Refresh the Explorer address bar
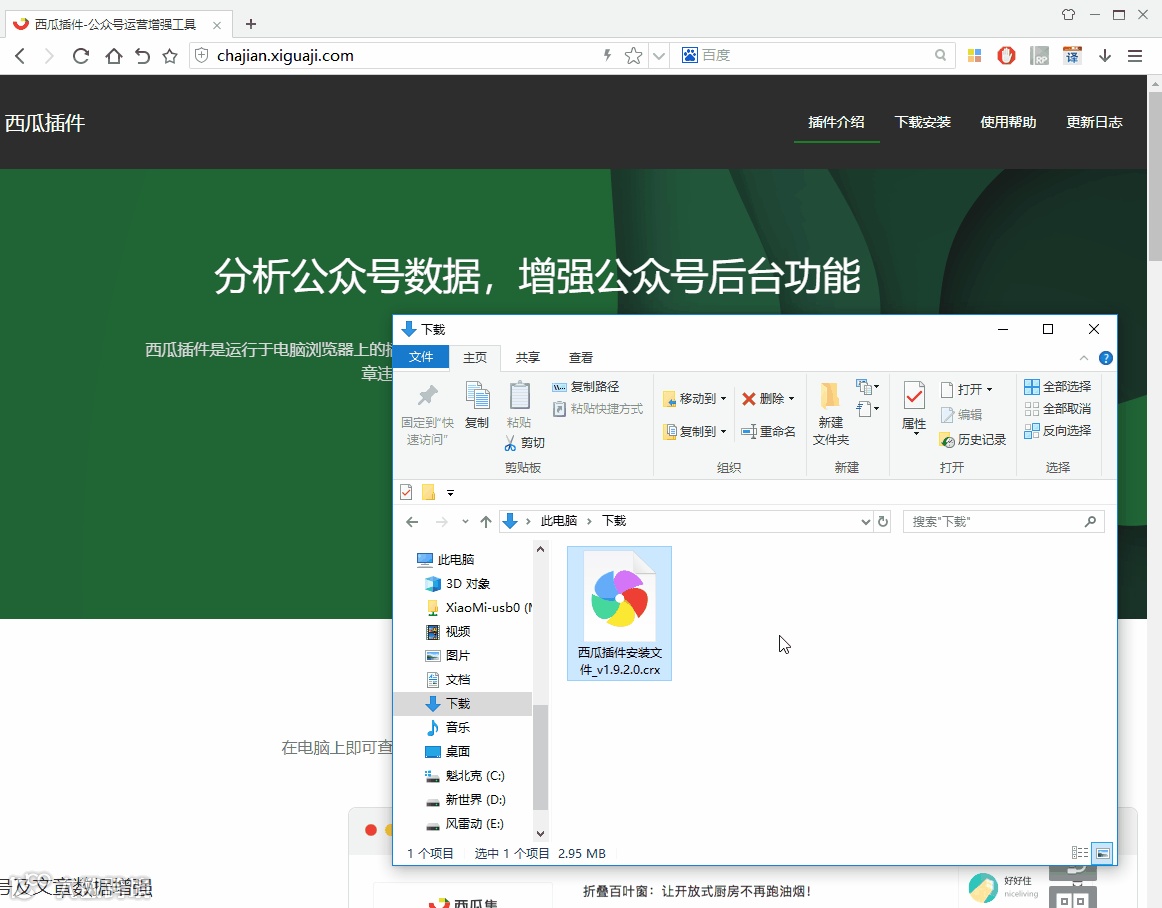The height and width of the screenshot is (908, 1162). (883, 522)
